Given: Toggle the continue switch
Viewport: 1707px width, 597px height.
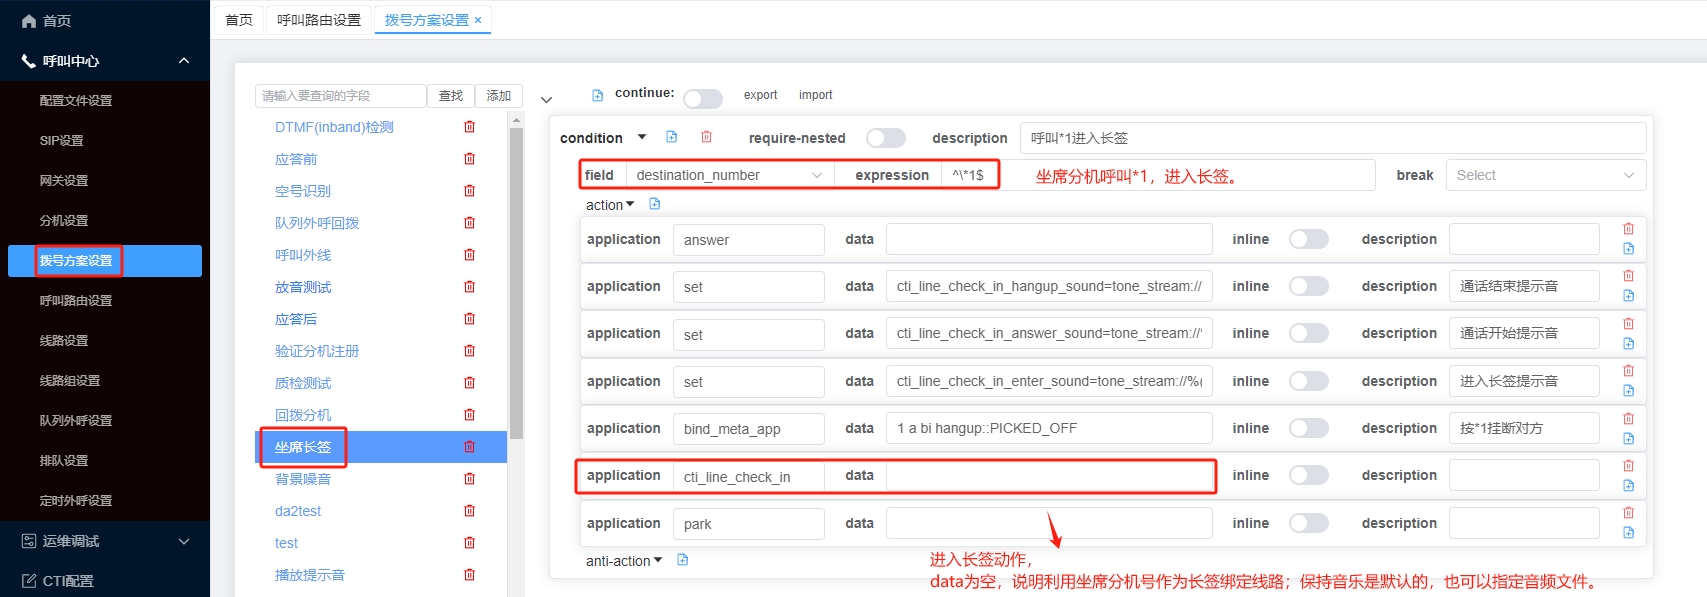Looking at the screenshot, I should click(x=703, y=98).
